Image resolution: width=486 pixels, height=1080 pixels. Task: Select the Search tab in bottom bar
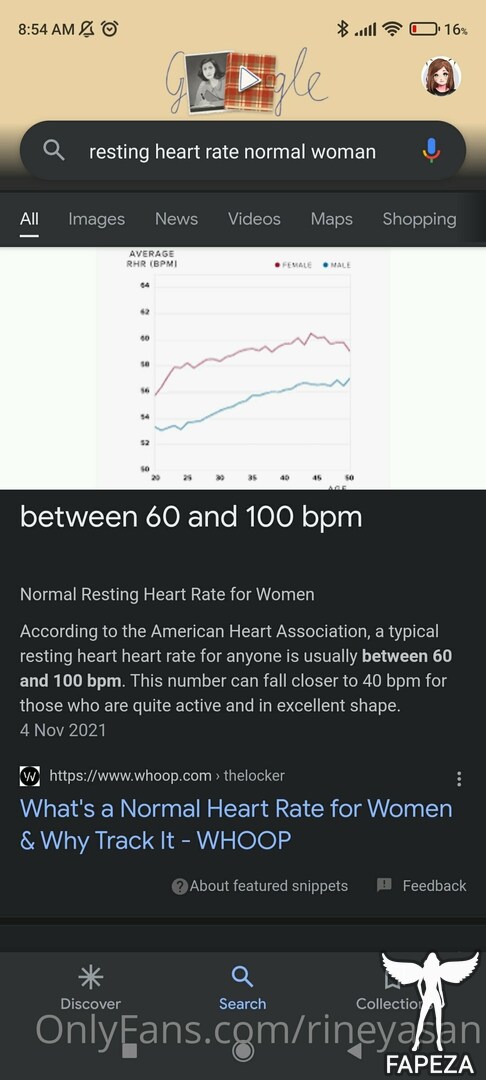(x=242, y=988)
